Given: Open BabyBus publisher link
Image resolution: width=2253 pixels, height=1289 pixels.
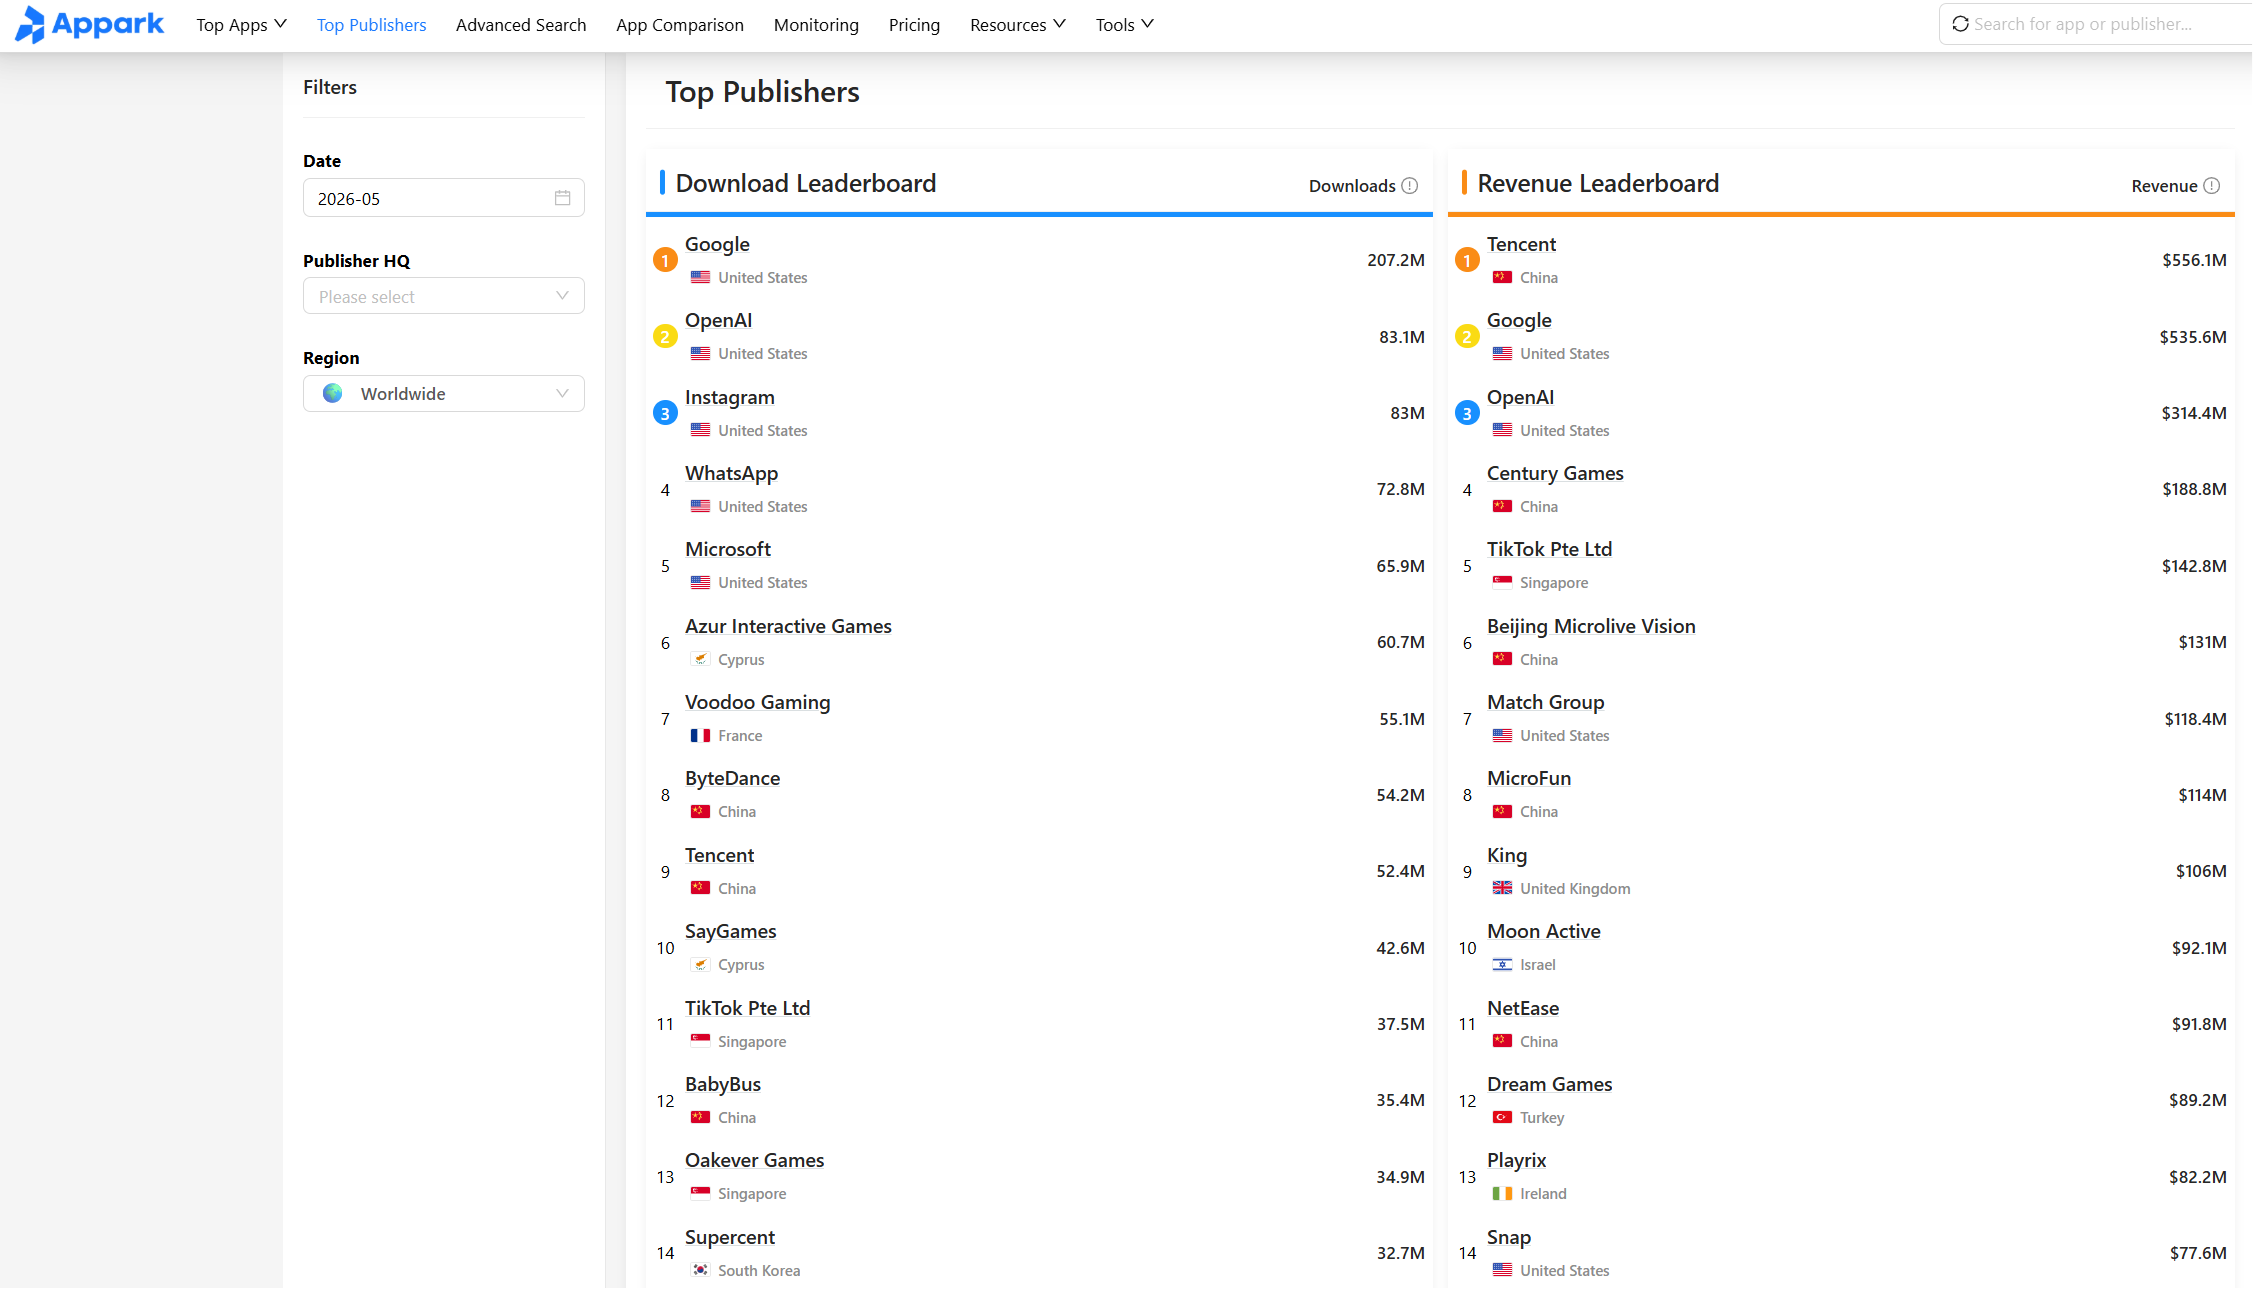Looking at the screenshot, I should (x=723, y=1084).
